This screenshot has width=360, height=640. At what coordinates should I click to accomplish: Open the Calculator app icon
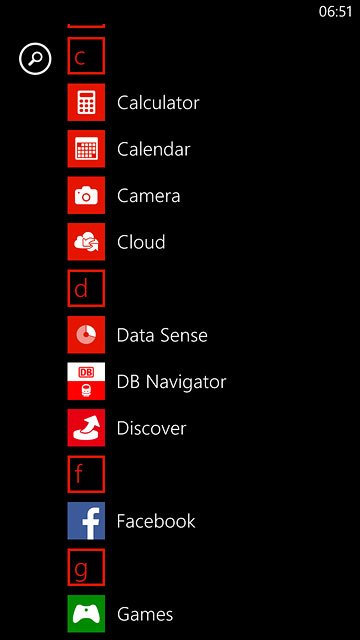(86, 102)
